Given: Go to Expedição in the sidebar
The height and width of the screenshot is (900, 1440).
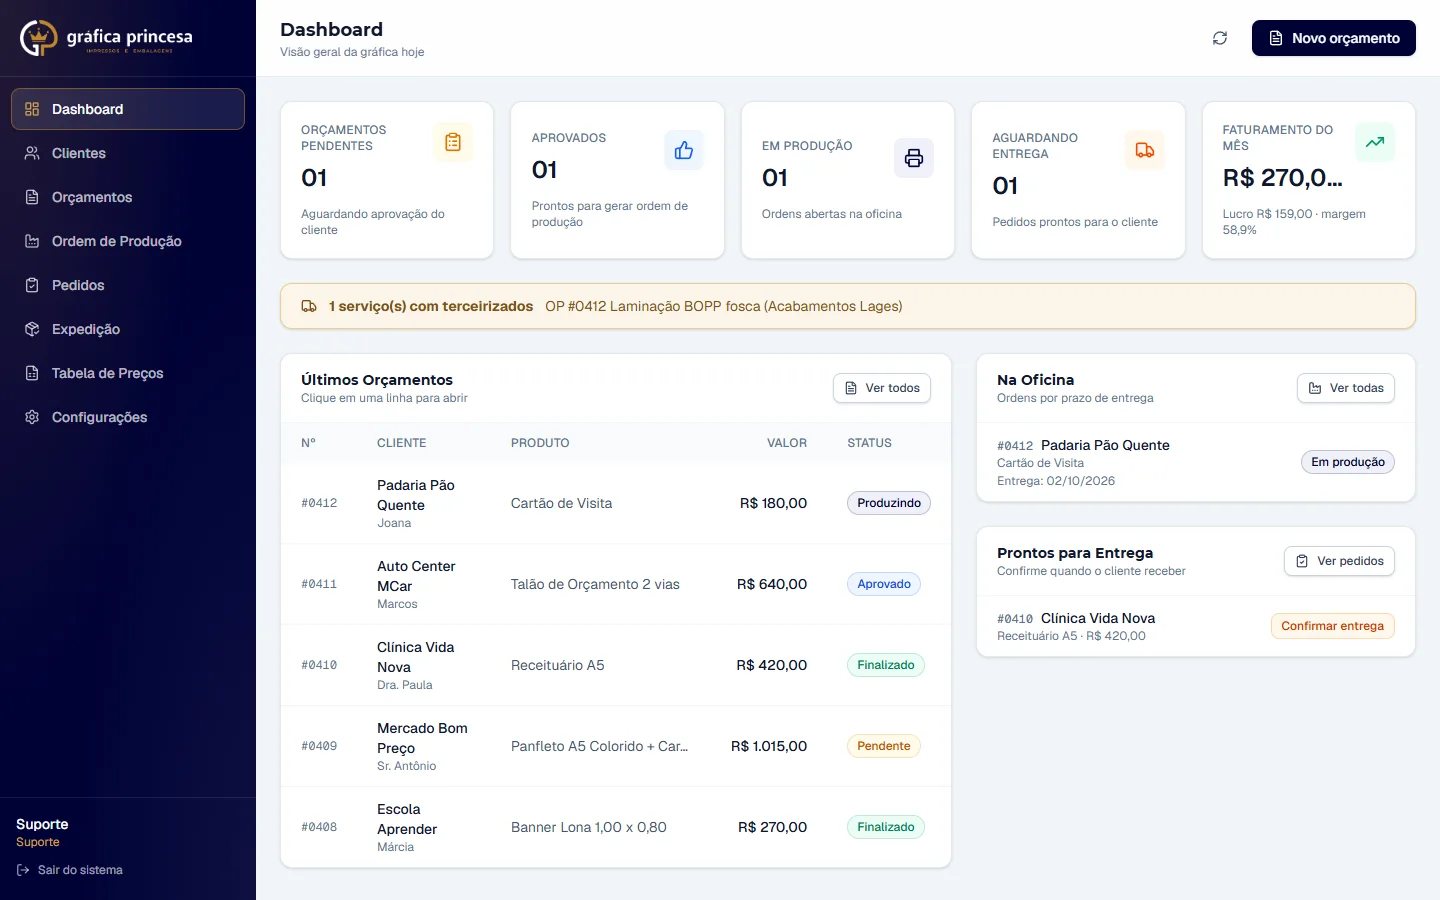Looking at the screenshot, I should click(x=128, y=329).
